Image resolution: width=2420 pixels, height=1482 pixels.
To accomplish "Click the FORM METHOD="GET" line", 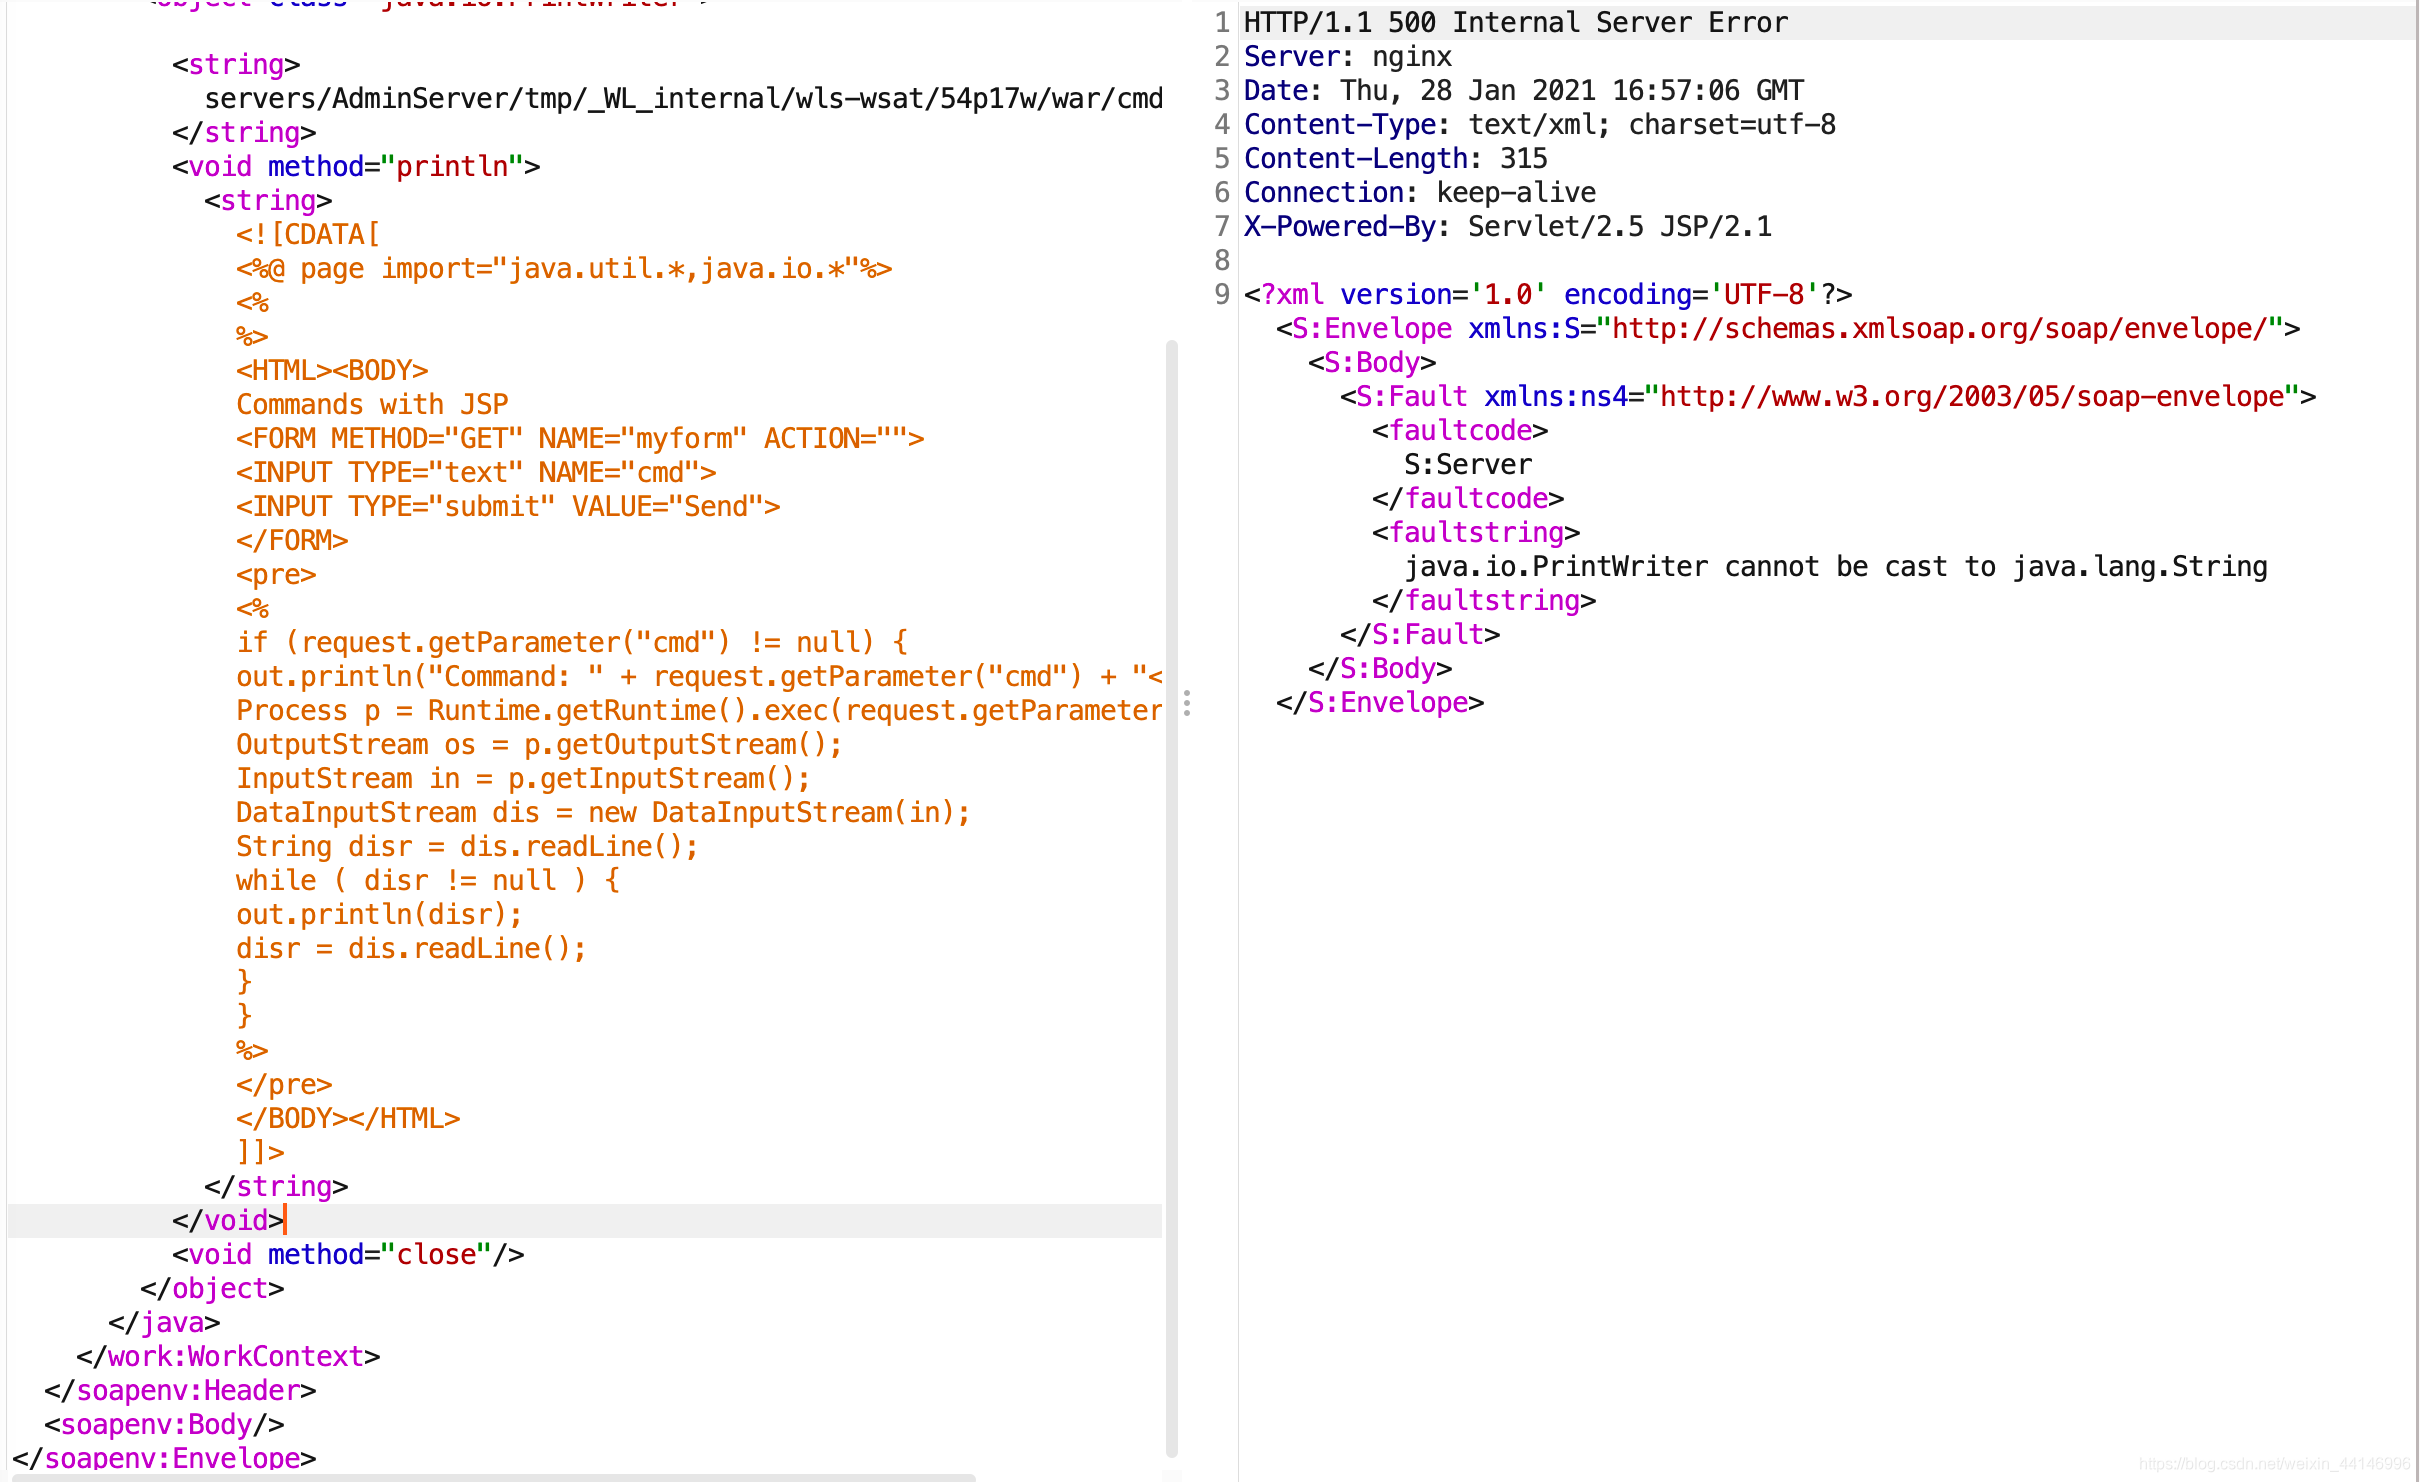I will [x=579, y=438].
